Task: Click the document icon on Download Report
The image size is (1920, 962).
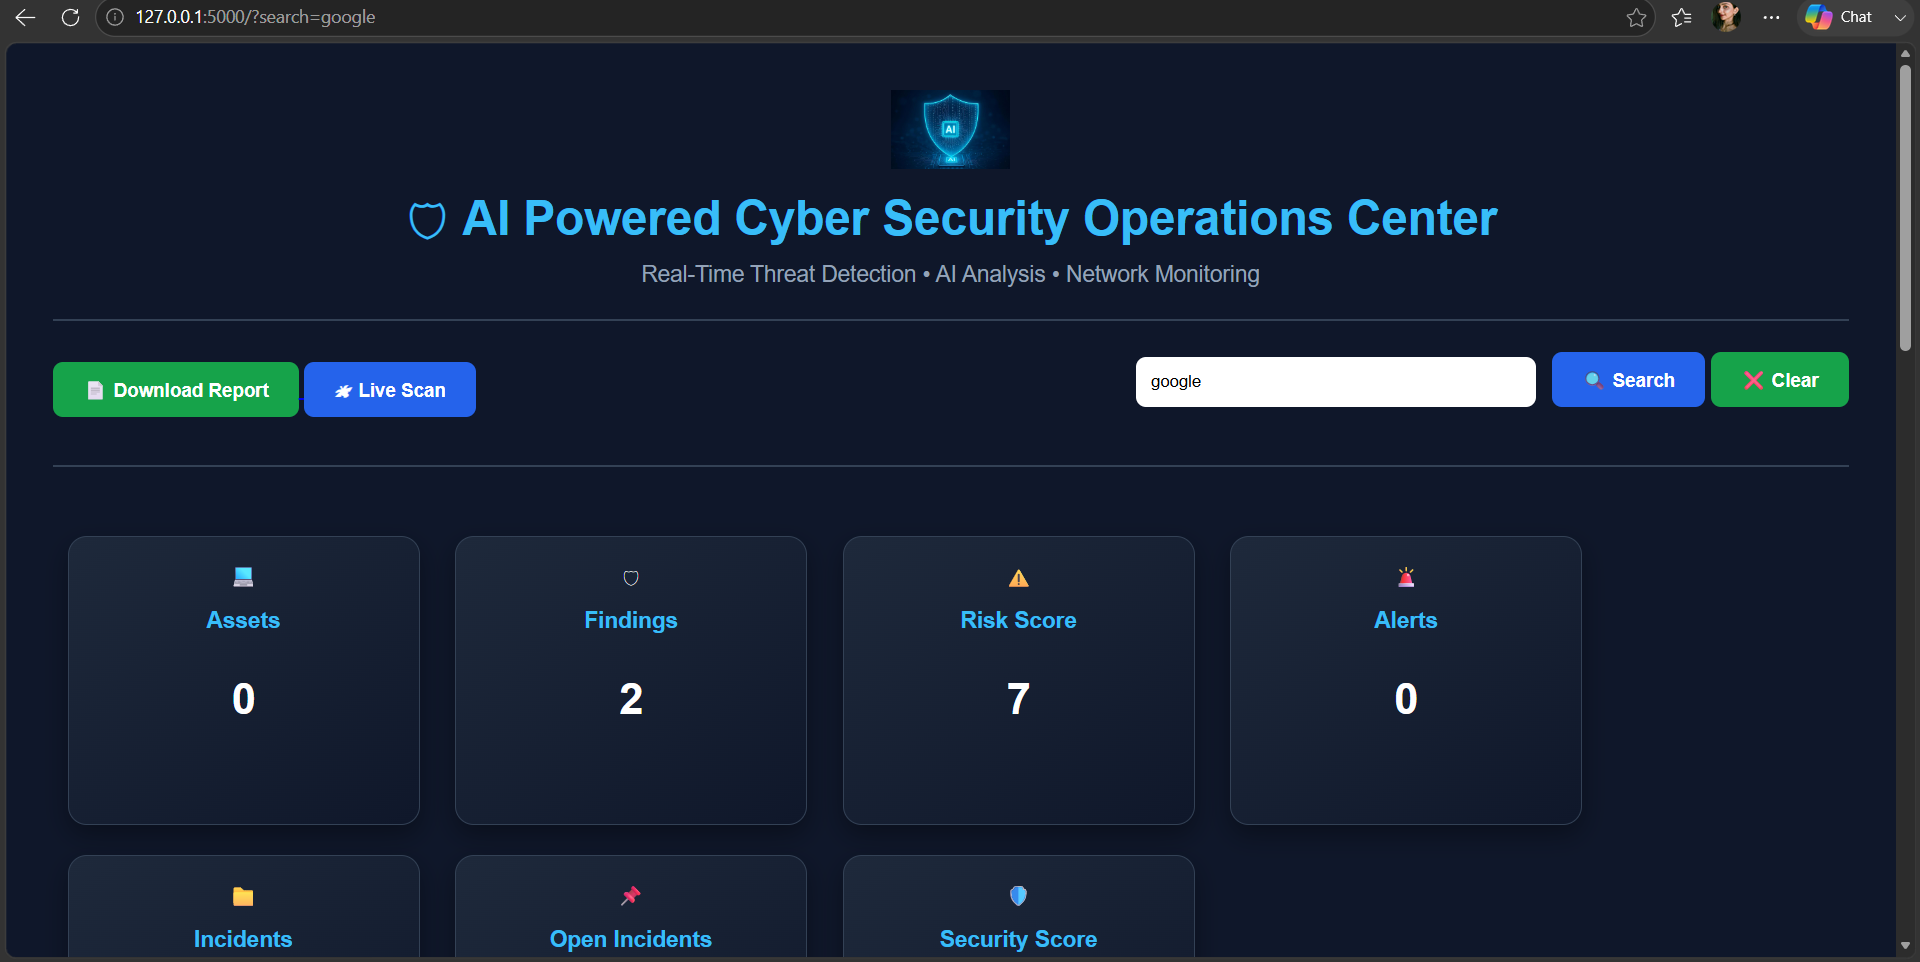Action: [95, 390]
